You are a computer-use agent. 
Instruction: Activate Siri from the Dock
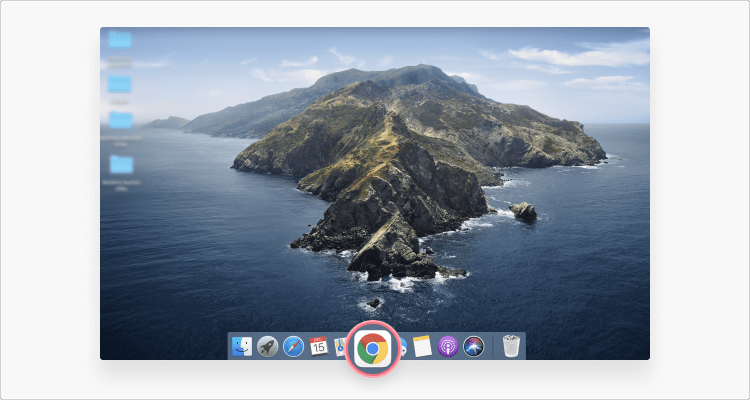[x=474, y=346]
